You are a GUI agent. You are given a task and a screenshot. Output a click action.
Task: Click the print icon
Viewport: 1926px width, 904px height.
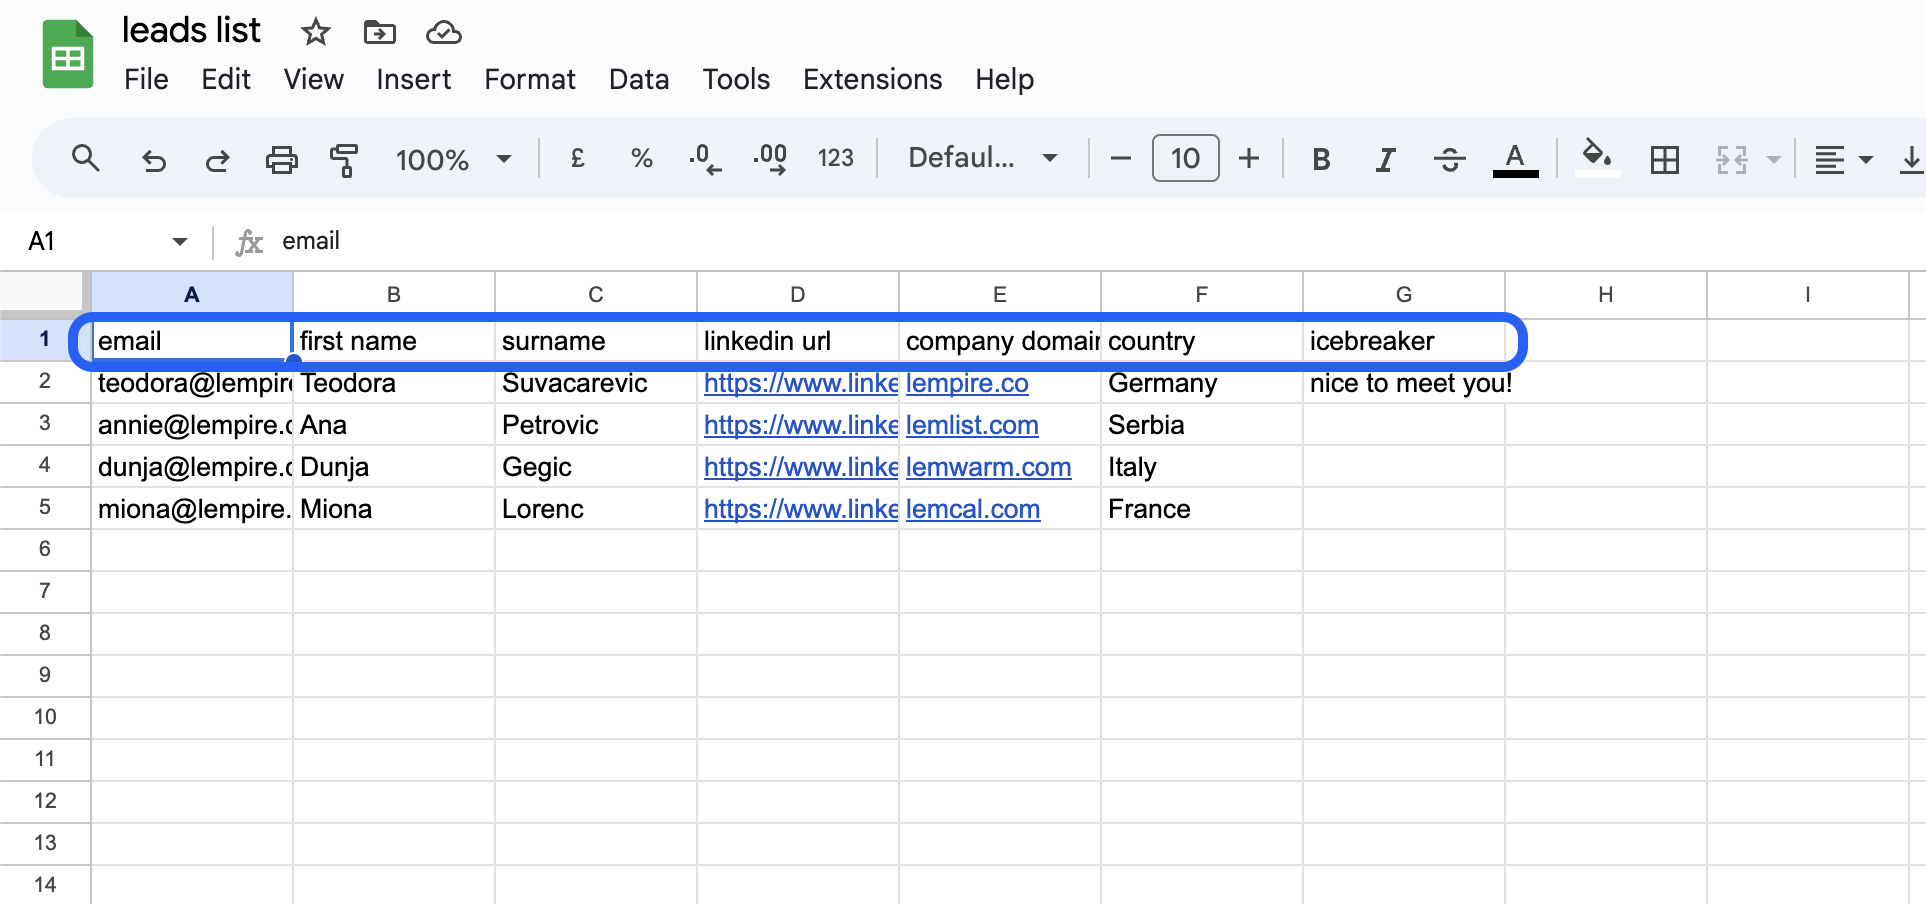[x=281, y=158]
